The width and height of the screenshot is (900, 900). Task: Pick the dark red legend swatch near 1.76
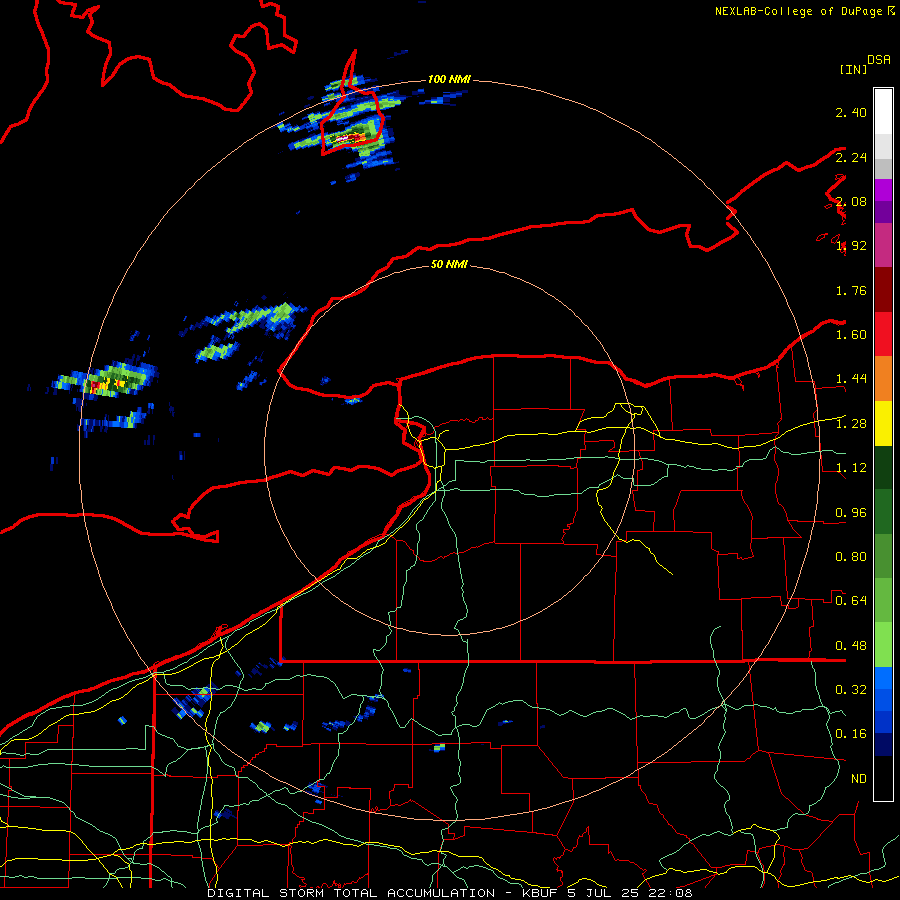883,290
